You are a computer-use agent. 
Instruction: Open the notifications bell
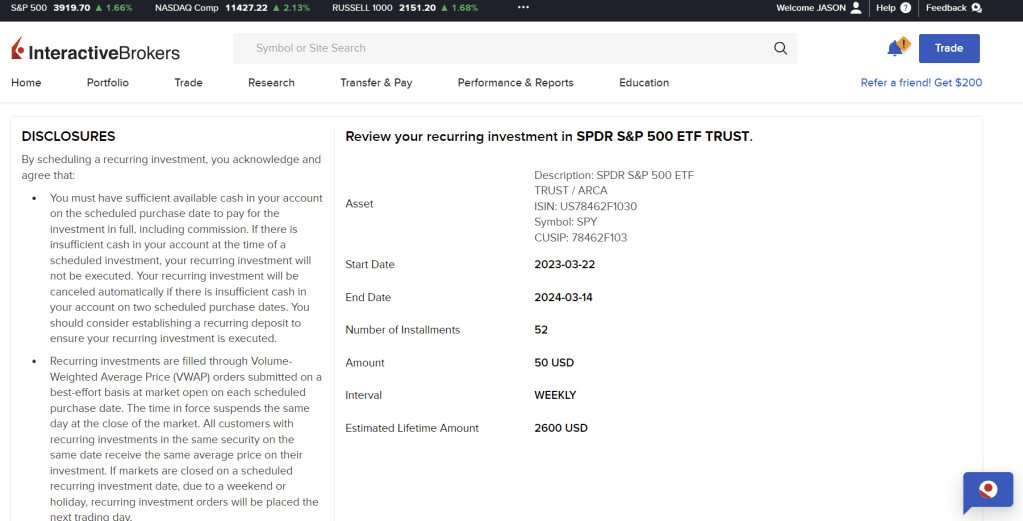coord(895,48)
